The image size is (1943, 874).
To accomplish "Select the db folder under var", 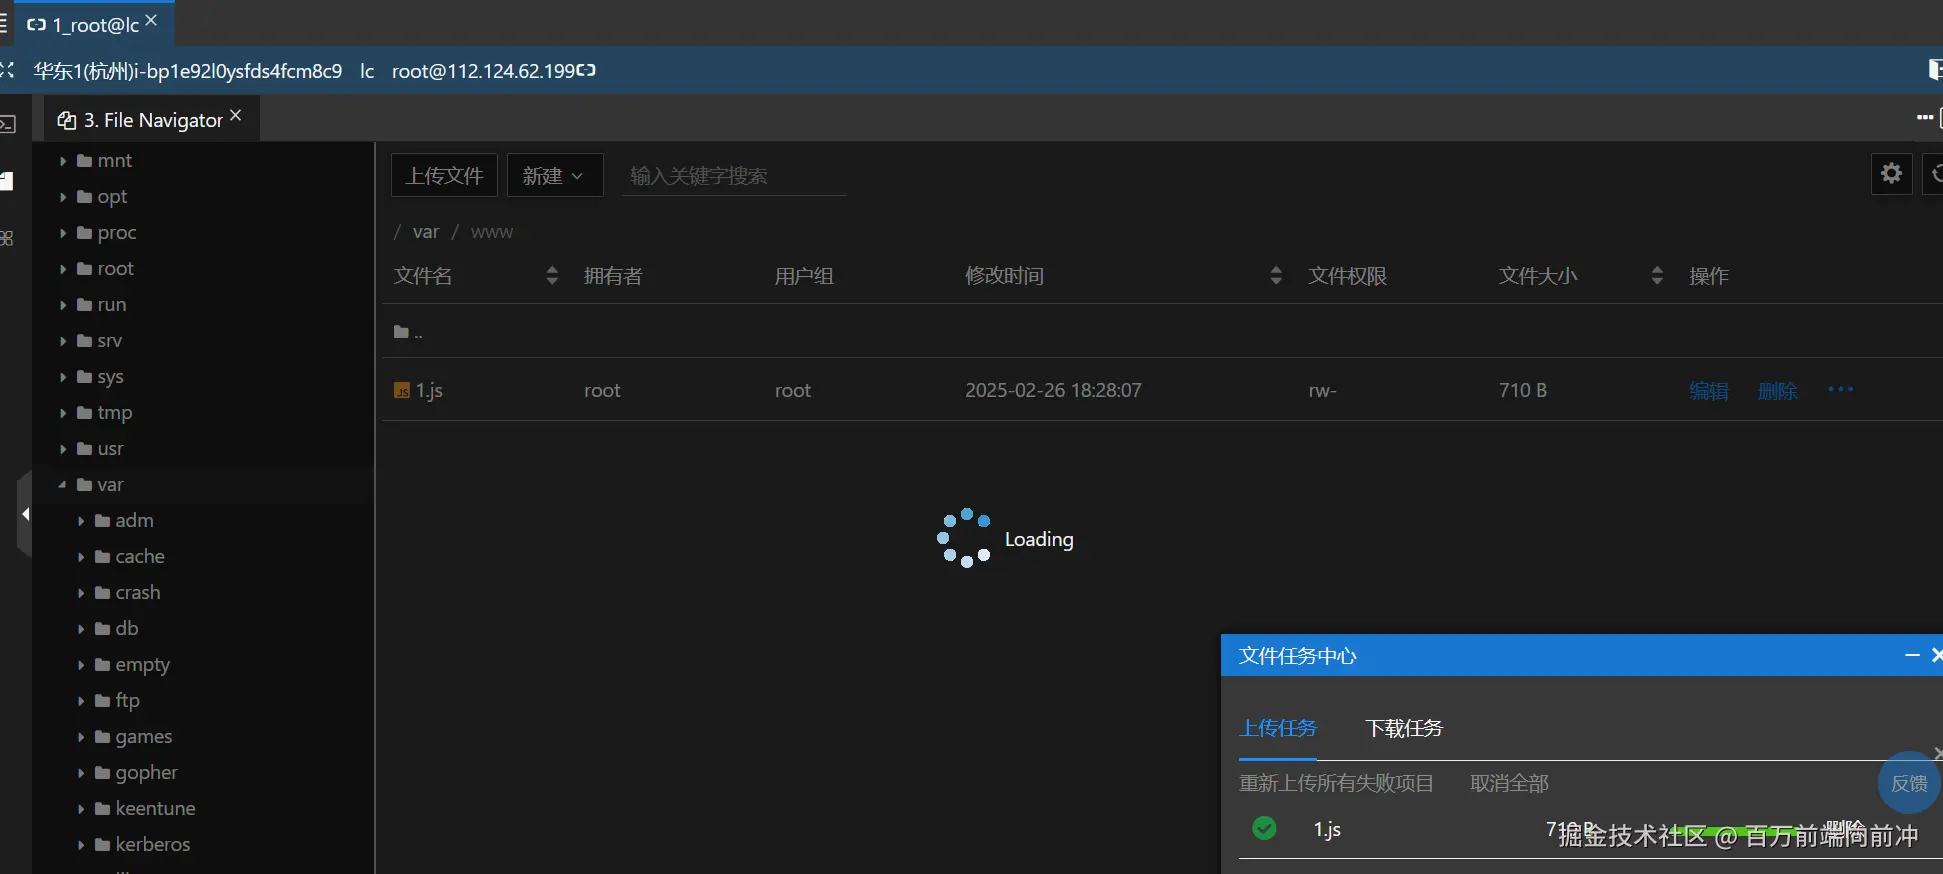I will coord(127,629).
